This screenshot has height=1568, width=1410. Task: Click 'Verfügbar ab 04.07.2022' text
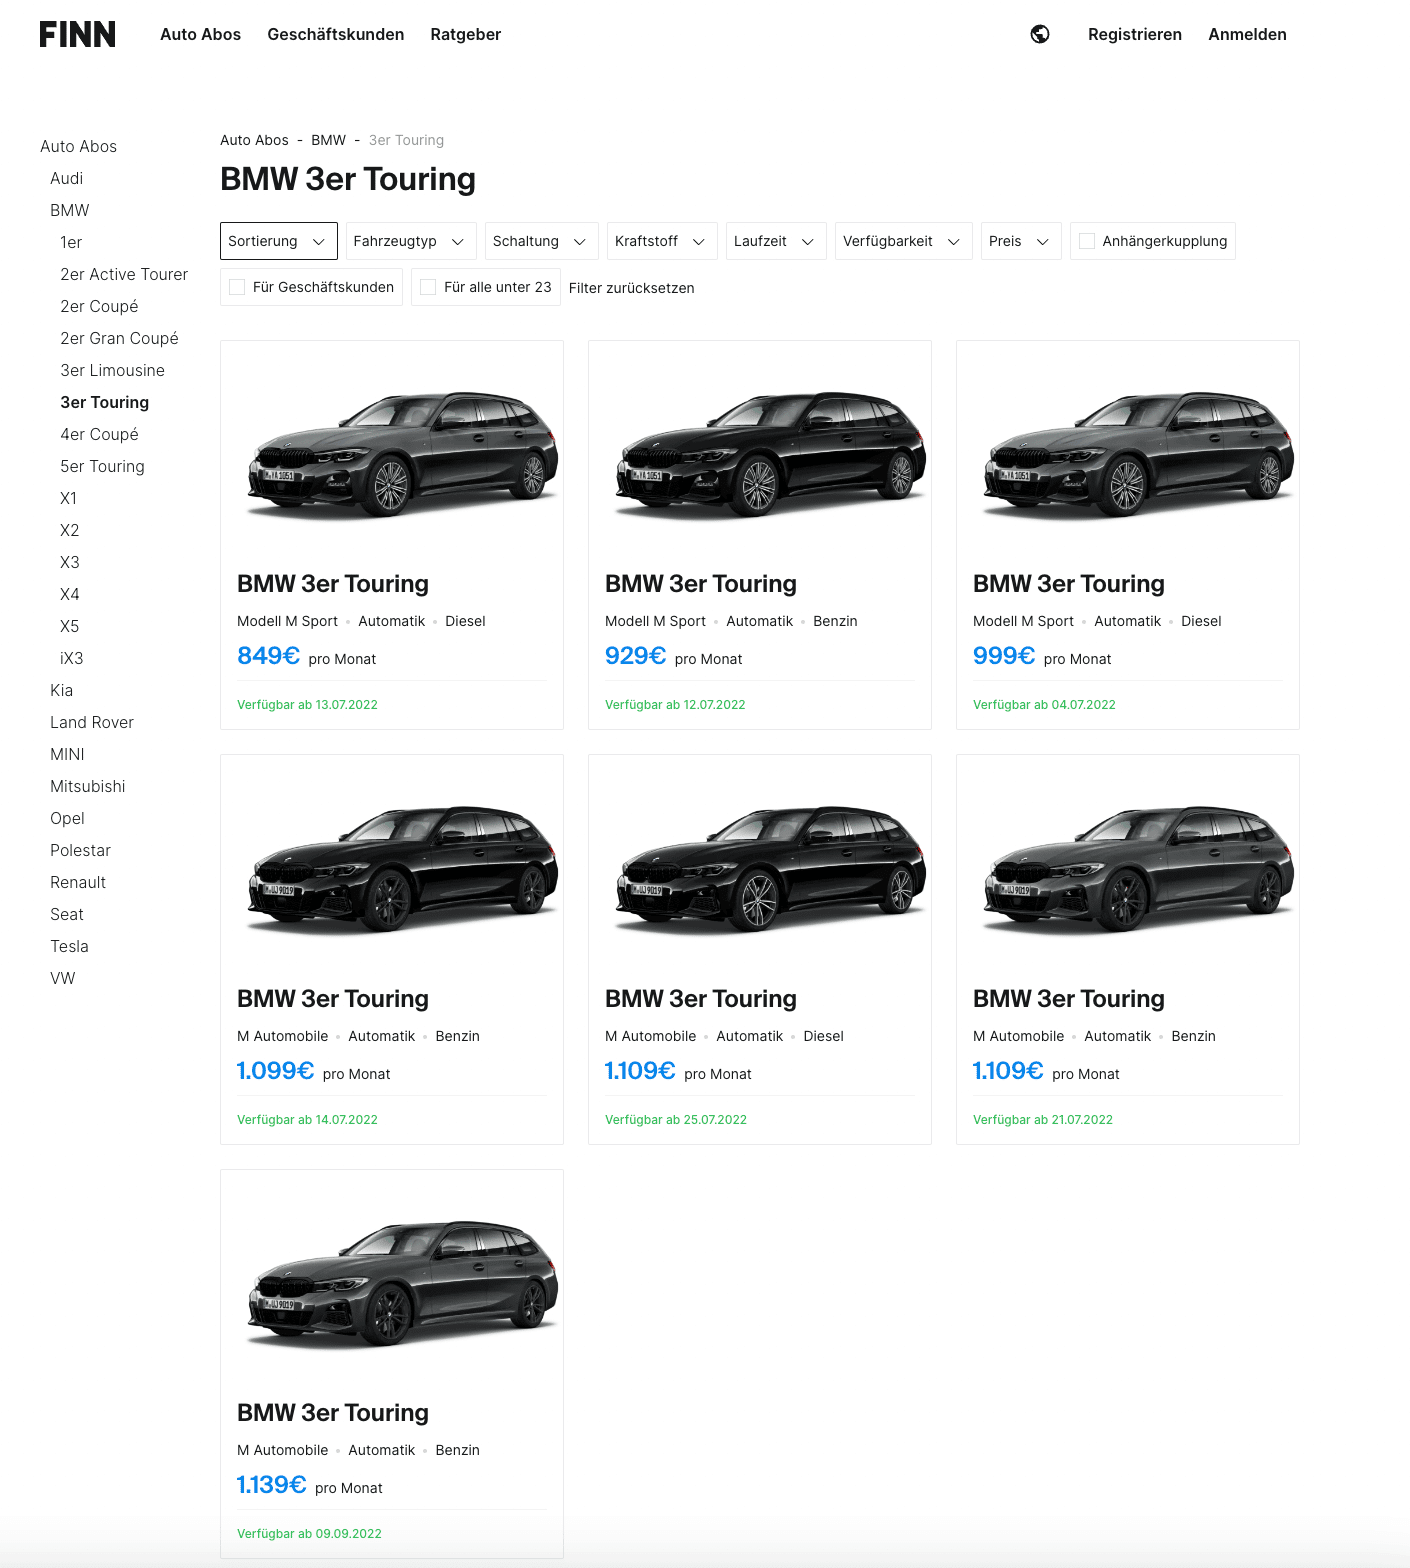coord(1044,705)
